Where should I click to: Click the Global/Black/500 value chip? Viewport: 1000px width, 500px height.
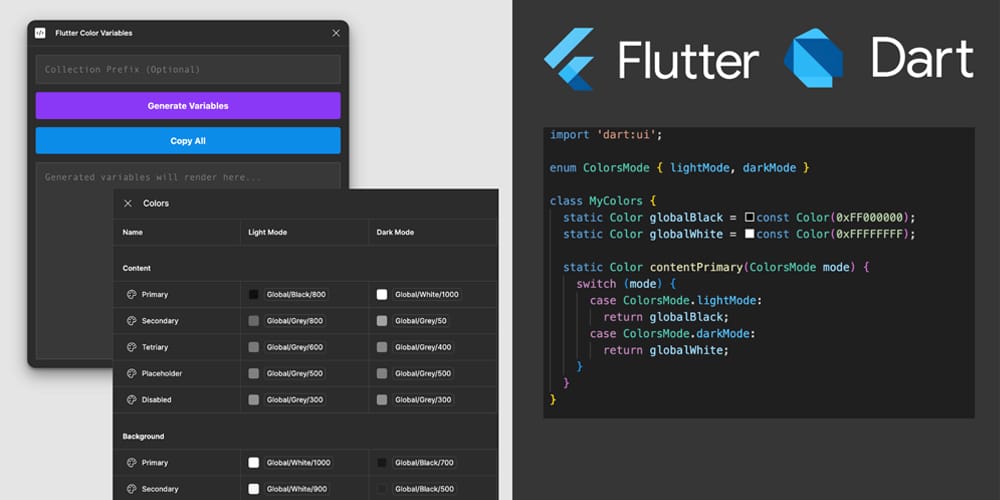pyautogui.click(x=425, y=489)
